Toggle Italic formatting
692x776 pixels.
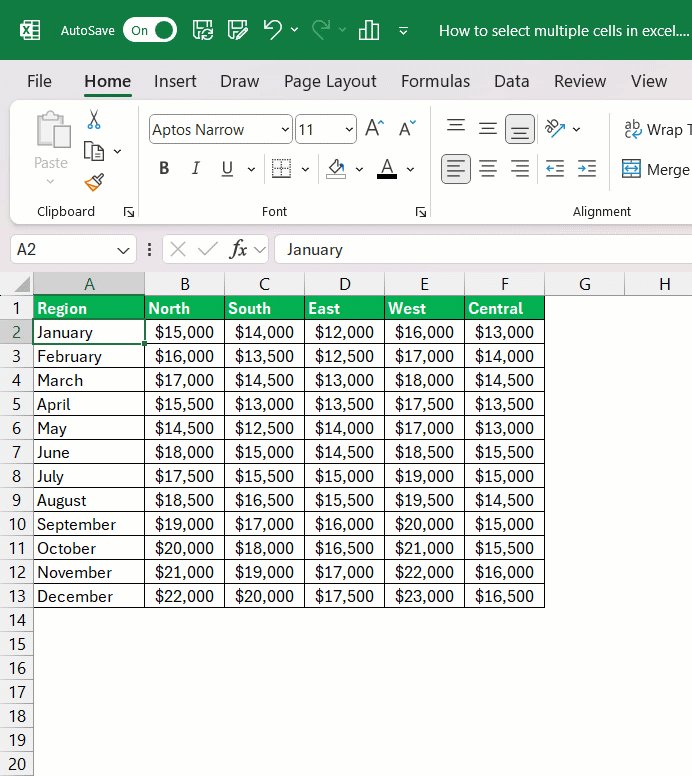tap(196, 169)
